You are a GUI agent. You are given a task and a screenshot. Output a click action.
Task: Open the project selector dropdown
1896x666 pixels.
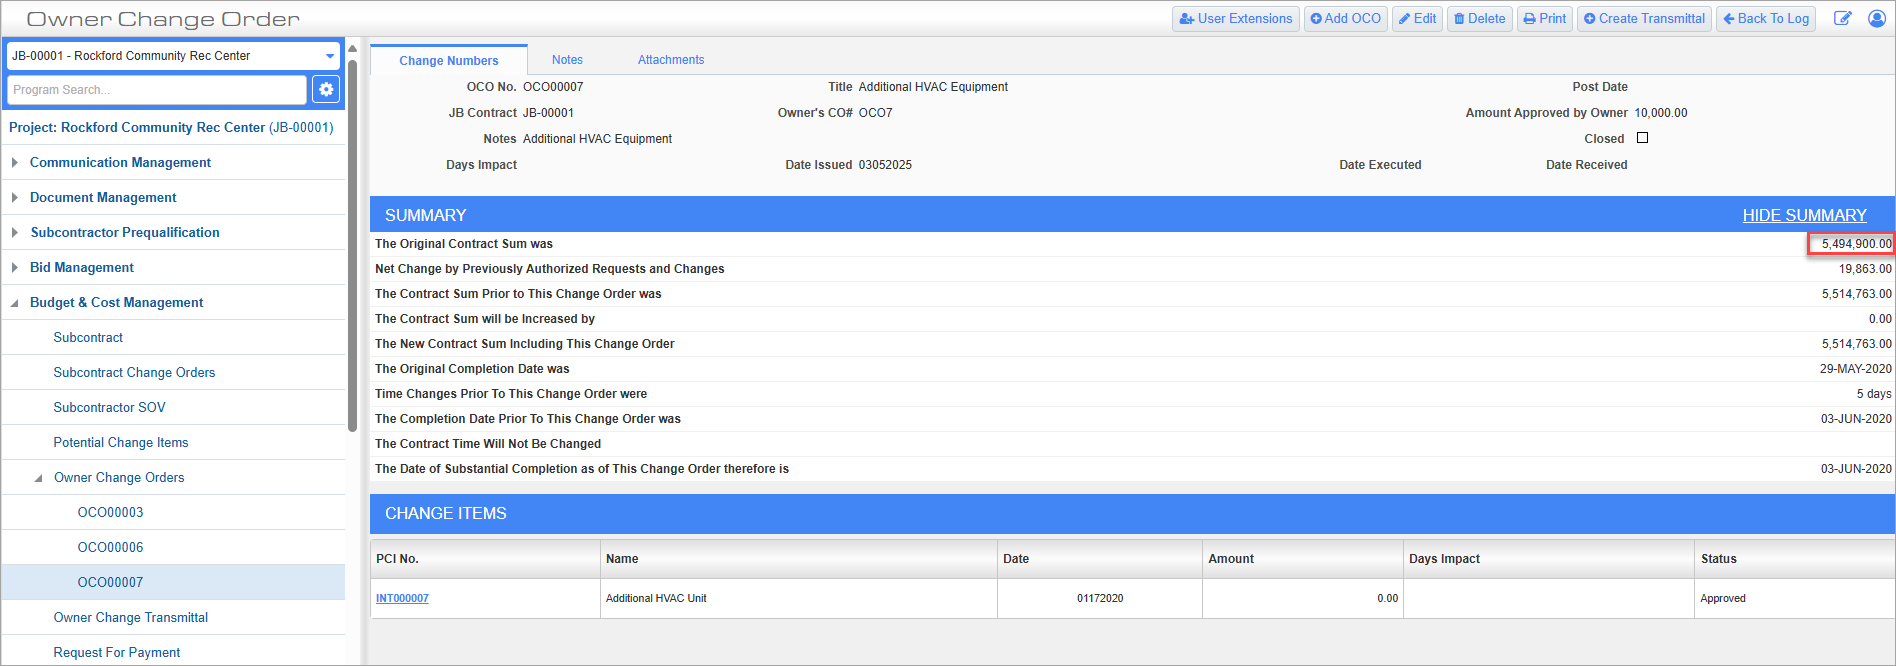coord(174,56)
